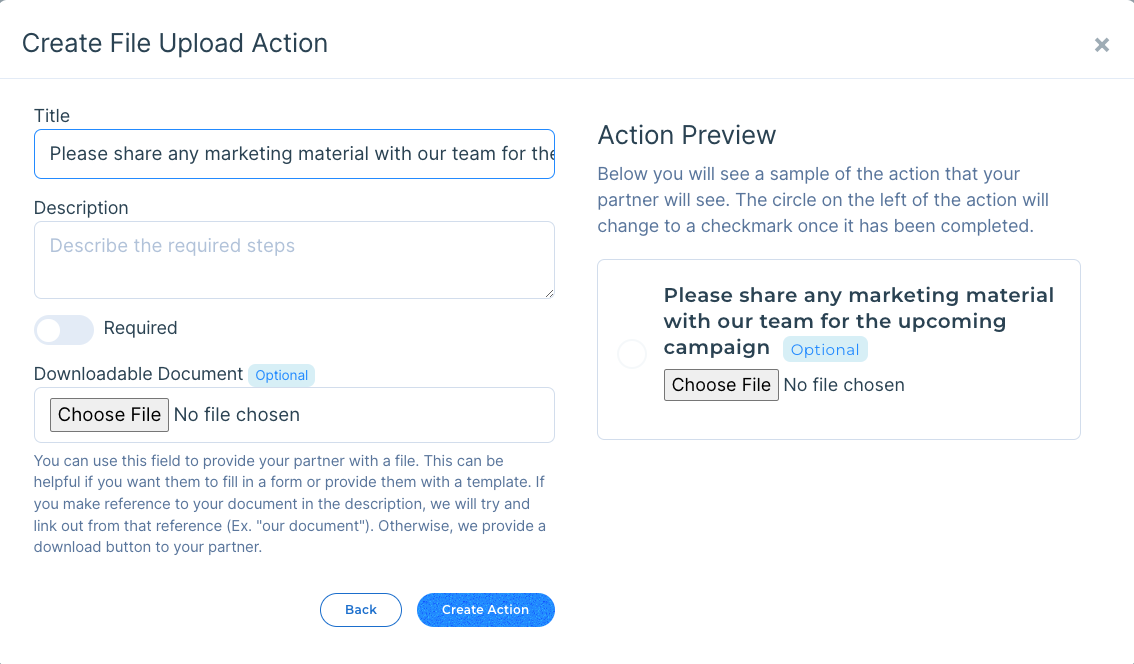Choose File for the Downloadable Document
This screenshot has width=1134, height=664.
point(109,415)
